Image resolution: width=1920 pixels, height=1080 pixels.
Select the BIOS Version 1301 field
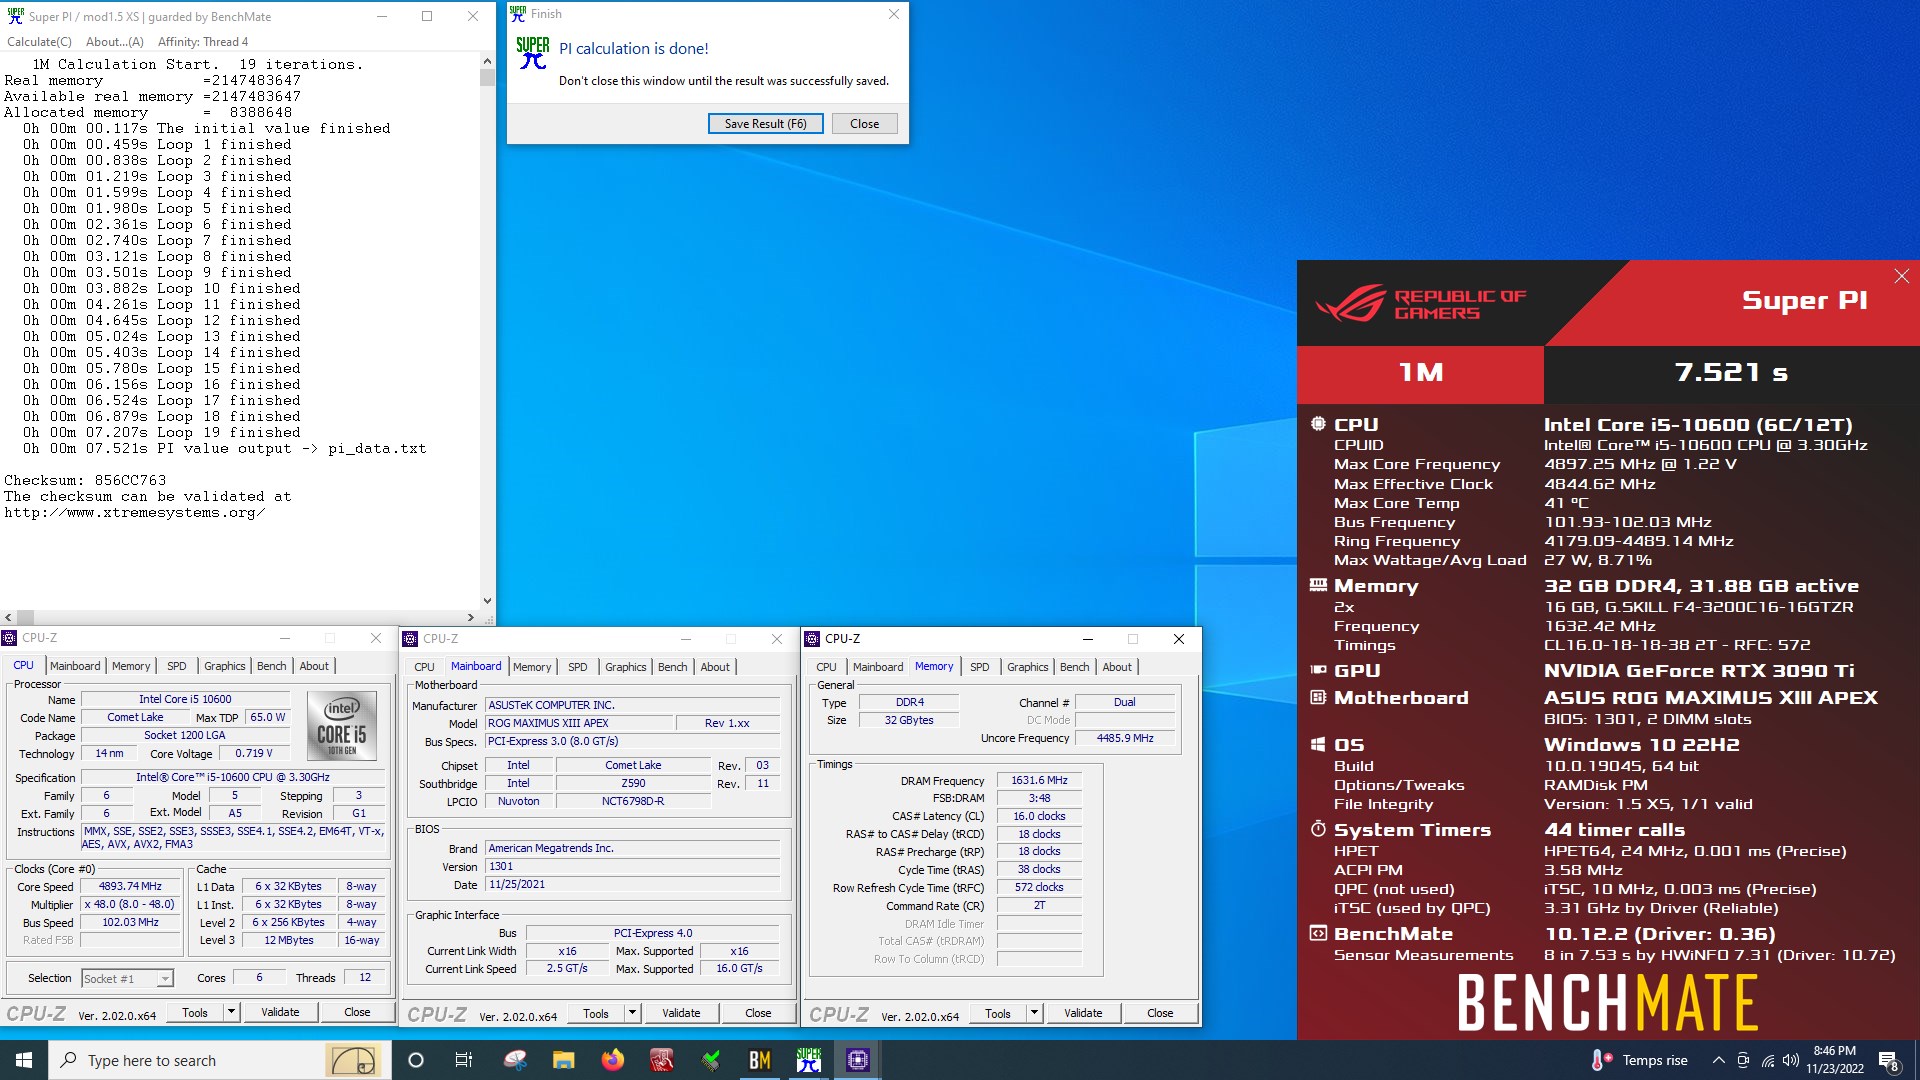click(632, 866)
